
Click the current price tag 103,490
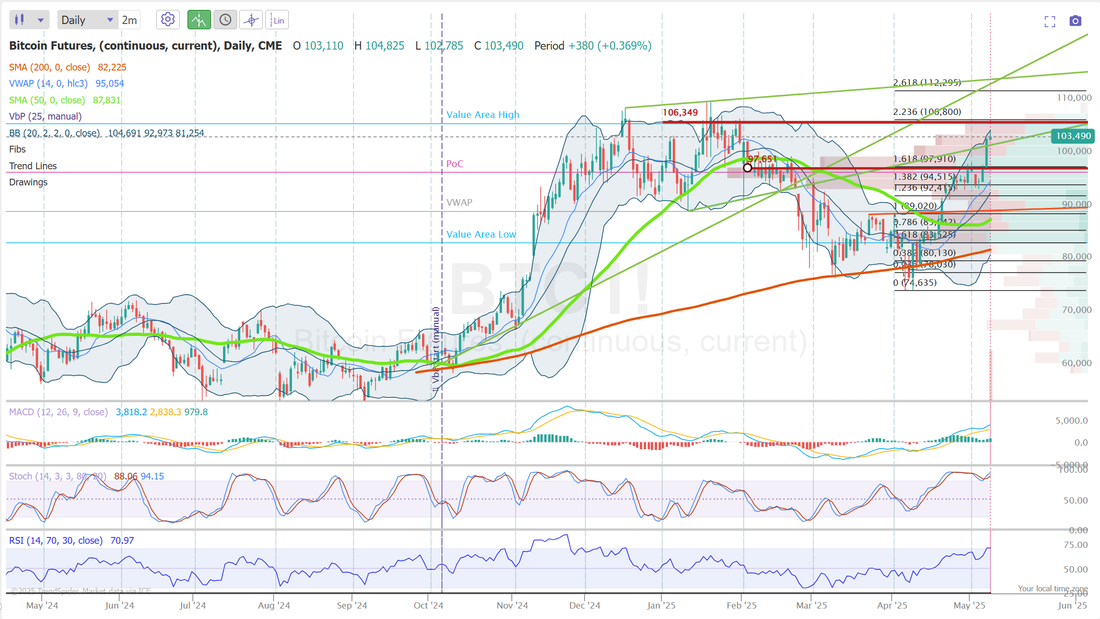coord(1073,136)
